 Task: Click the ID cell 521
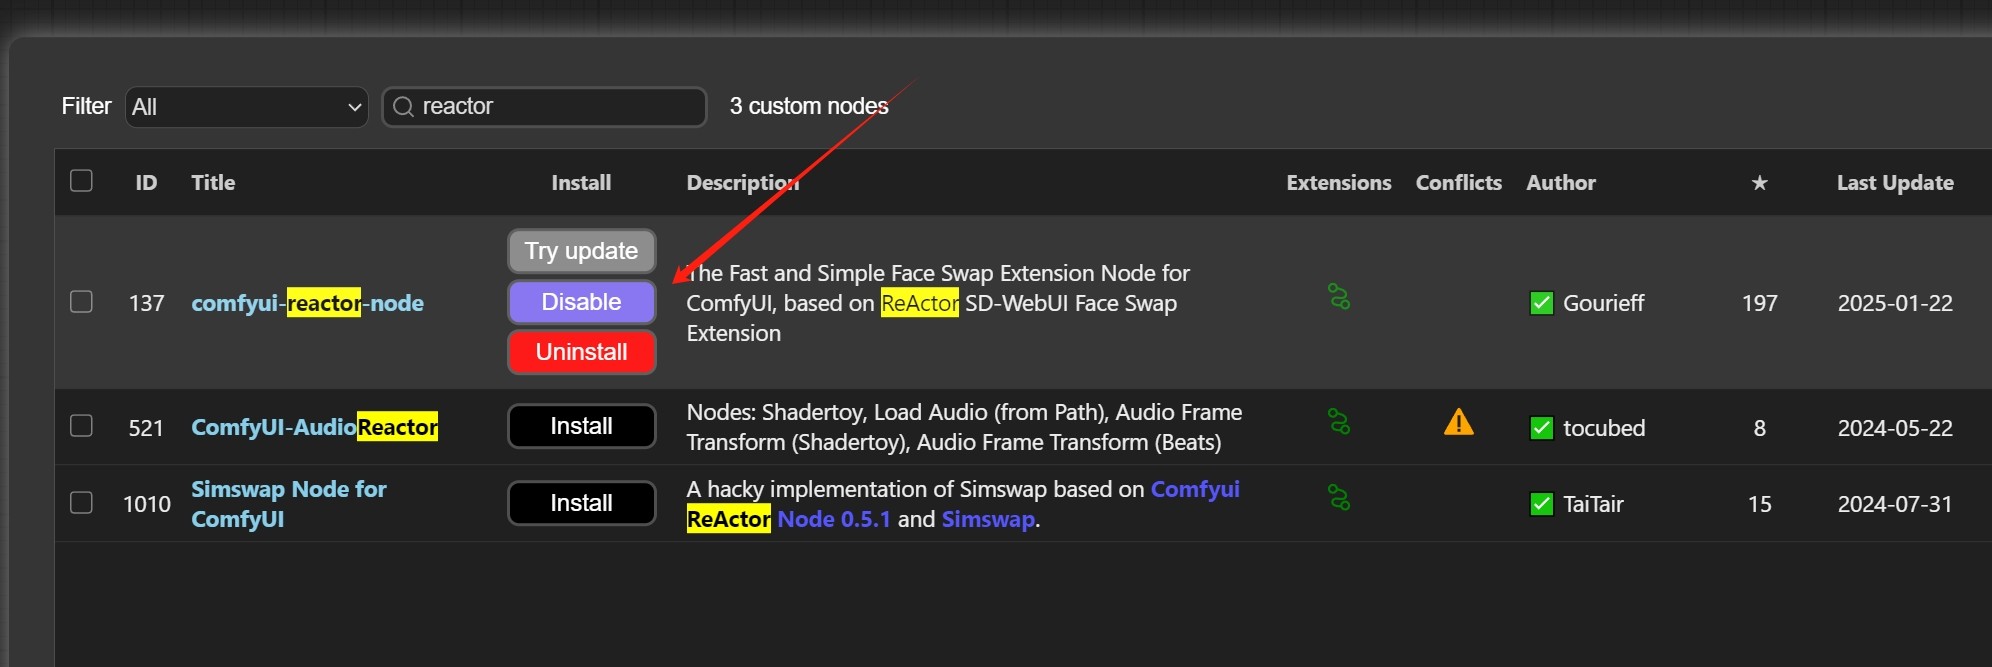point(146,428)
